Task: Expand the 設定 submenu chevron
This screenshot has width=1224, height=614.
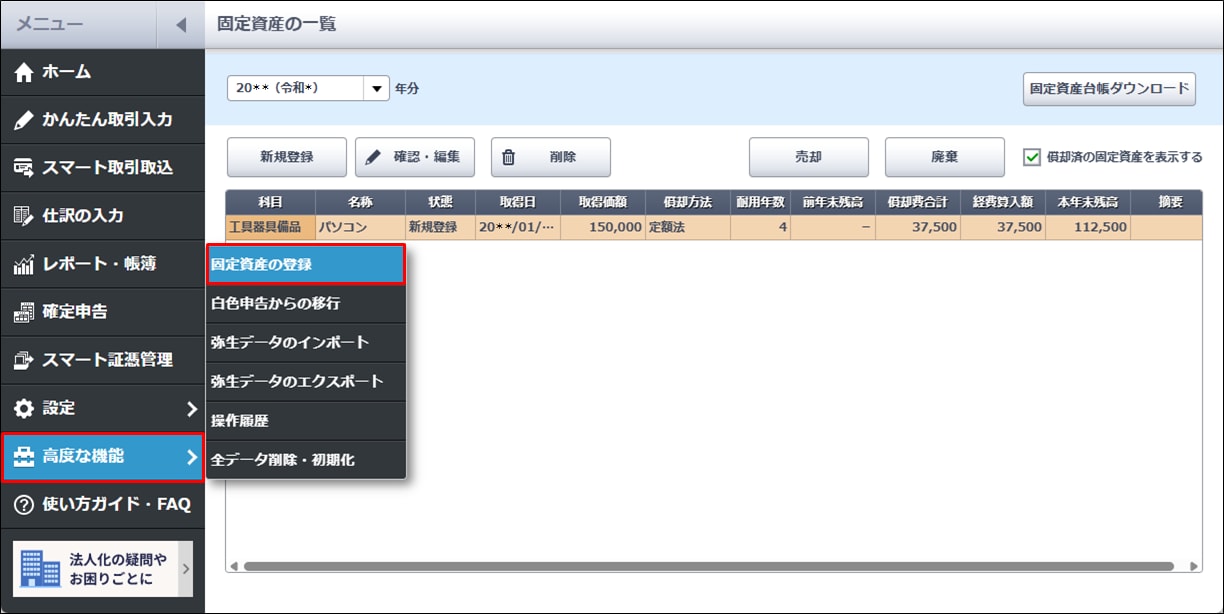Action: pos(191,408)
